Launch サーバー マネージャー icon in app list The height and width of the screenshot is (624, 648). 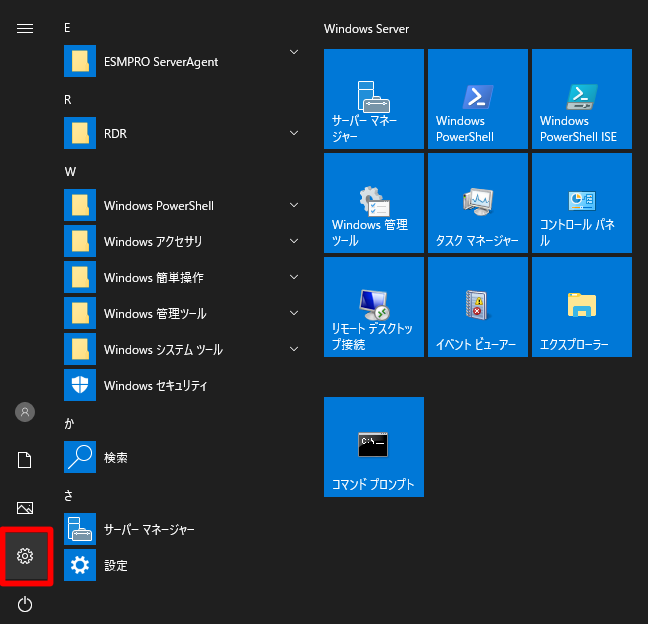(80, 529)
